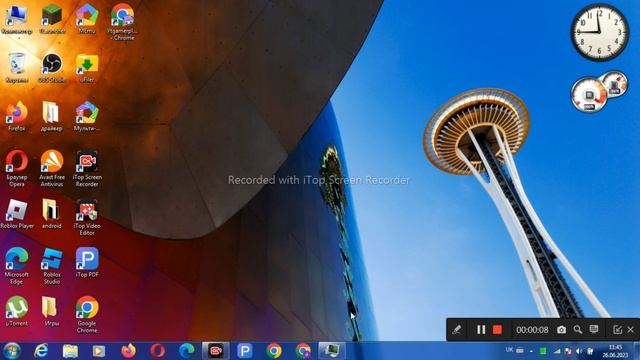Open Chrome profile shortcut in taskbar
This screenshot has width=640, height=360.
click(x=303, y=351)
